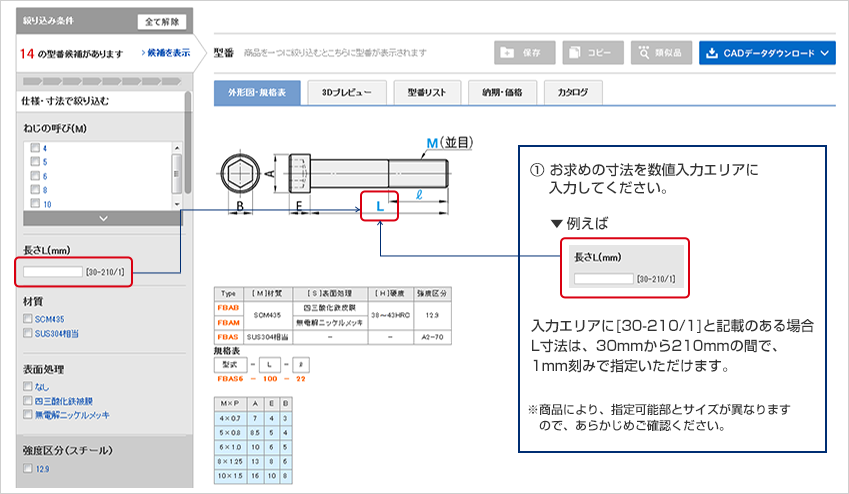This screenshot has height=494, width=849.
Task: Click the M(並目) thread label
Action: click(449, 143)
